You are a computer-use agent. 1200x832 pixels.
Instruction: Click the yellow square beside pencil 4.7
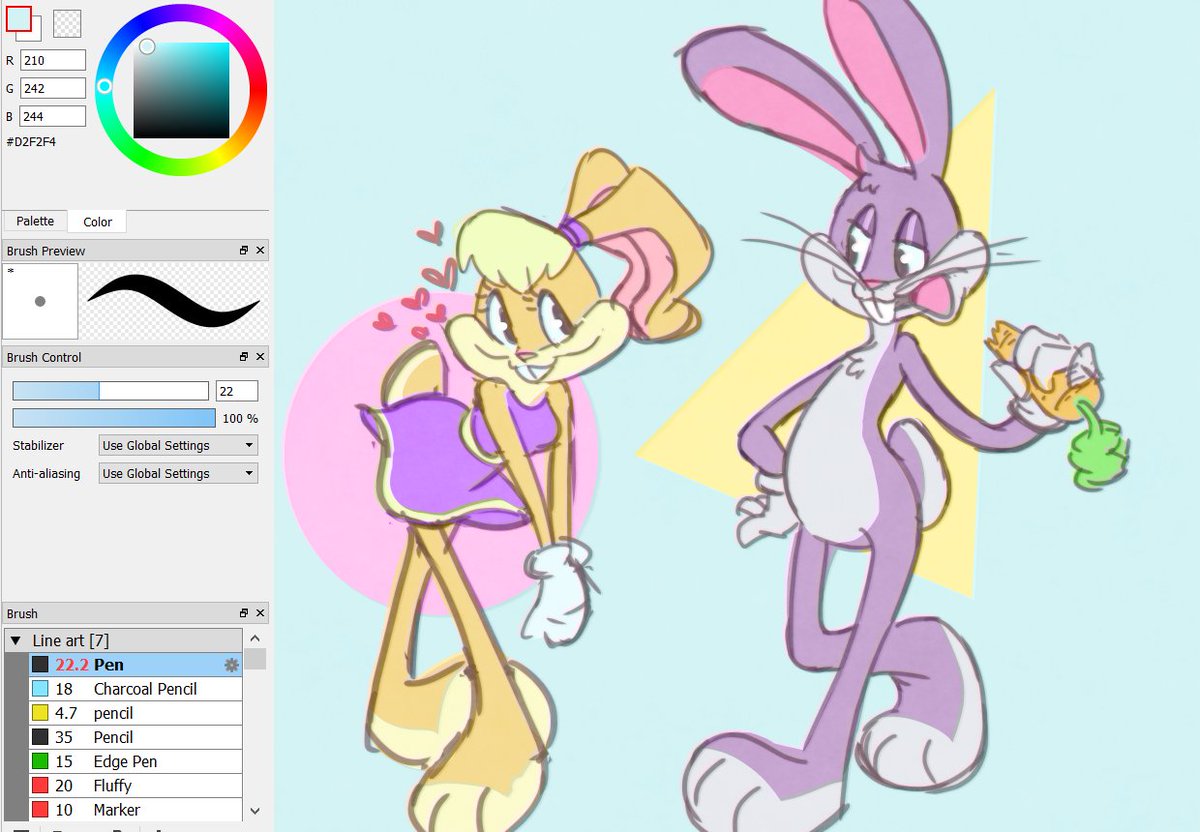40,713
